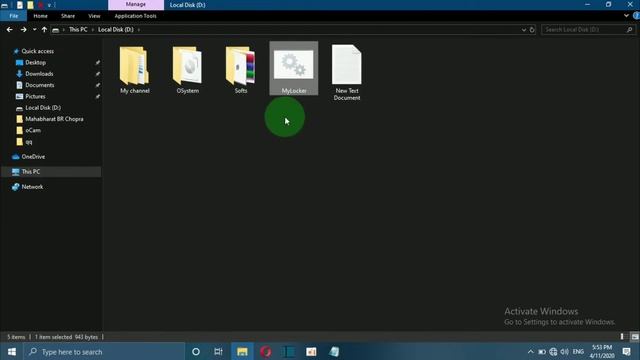Show hidden system tray icons
This screenshot has height=360, width=640.
[530, 351]
